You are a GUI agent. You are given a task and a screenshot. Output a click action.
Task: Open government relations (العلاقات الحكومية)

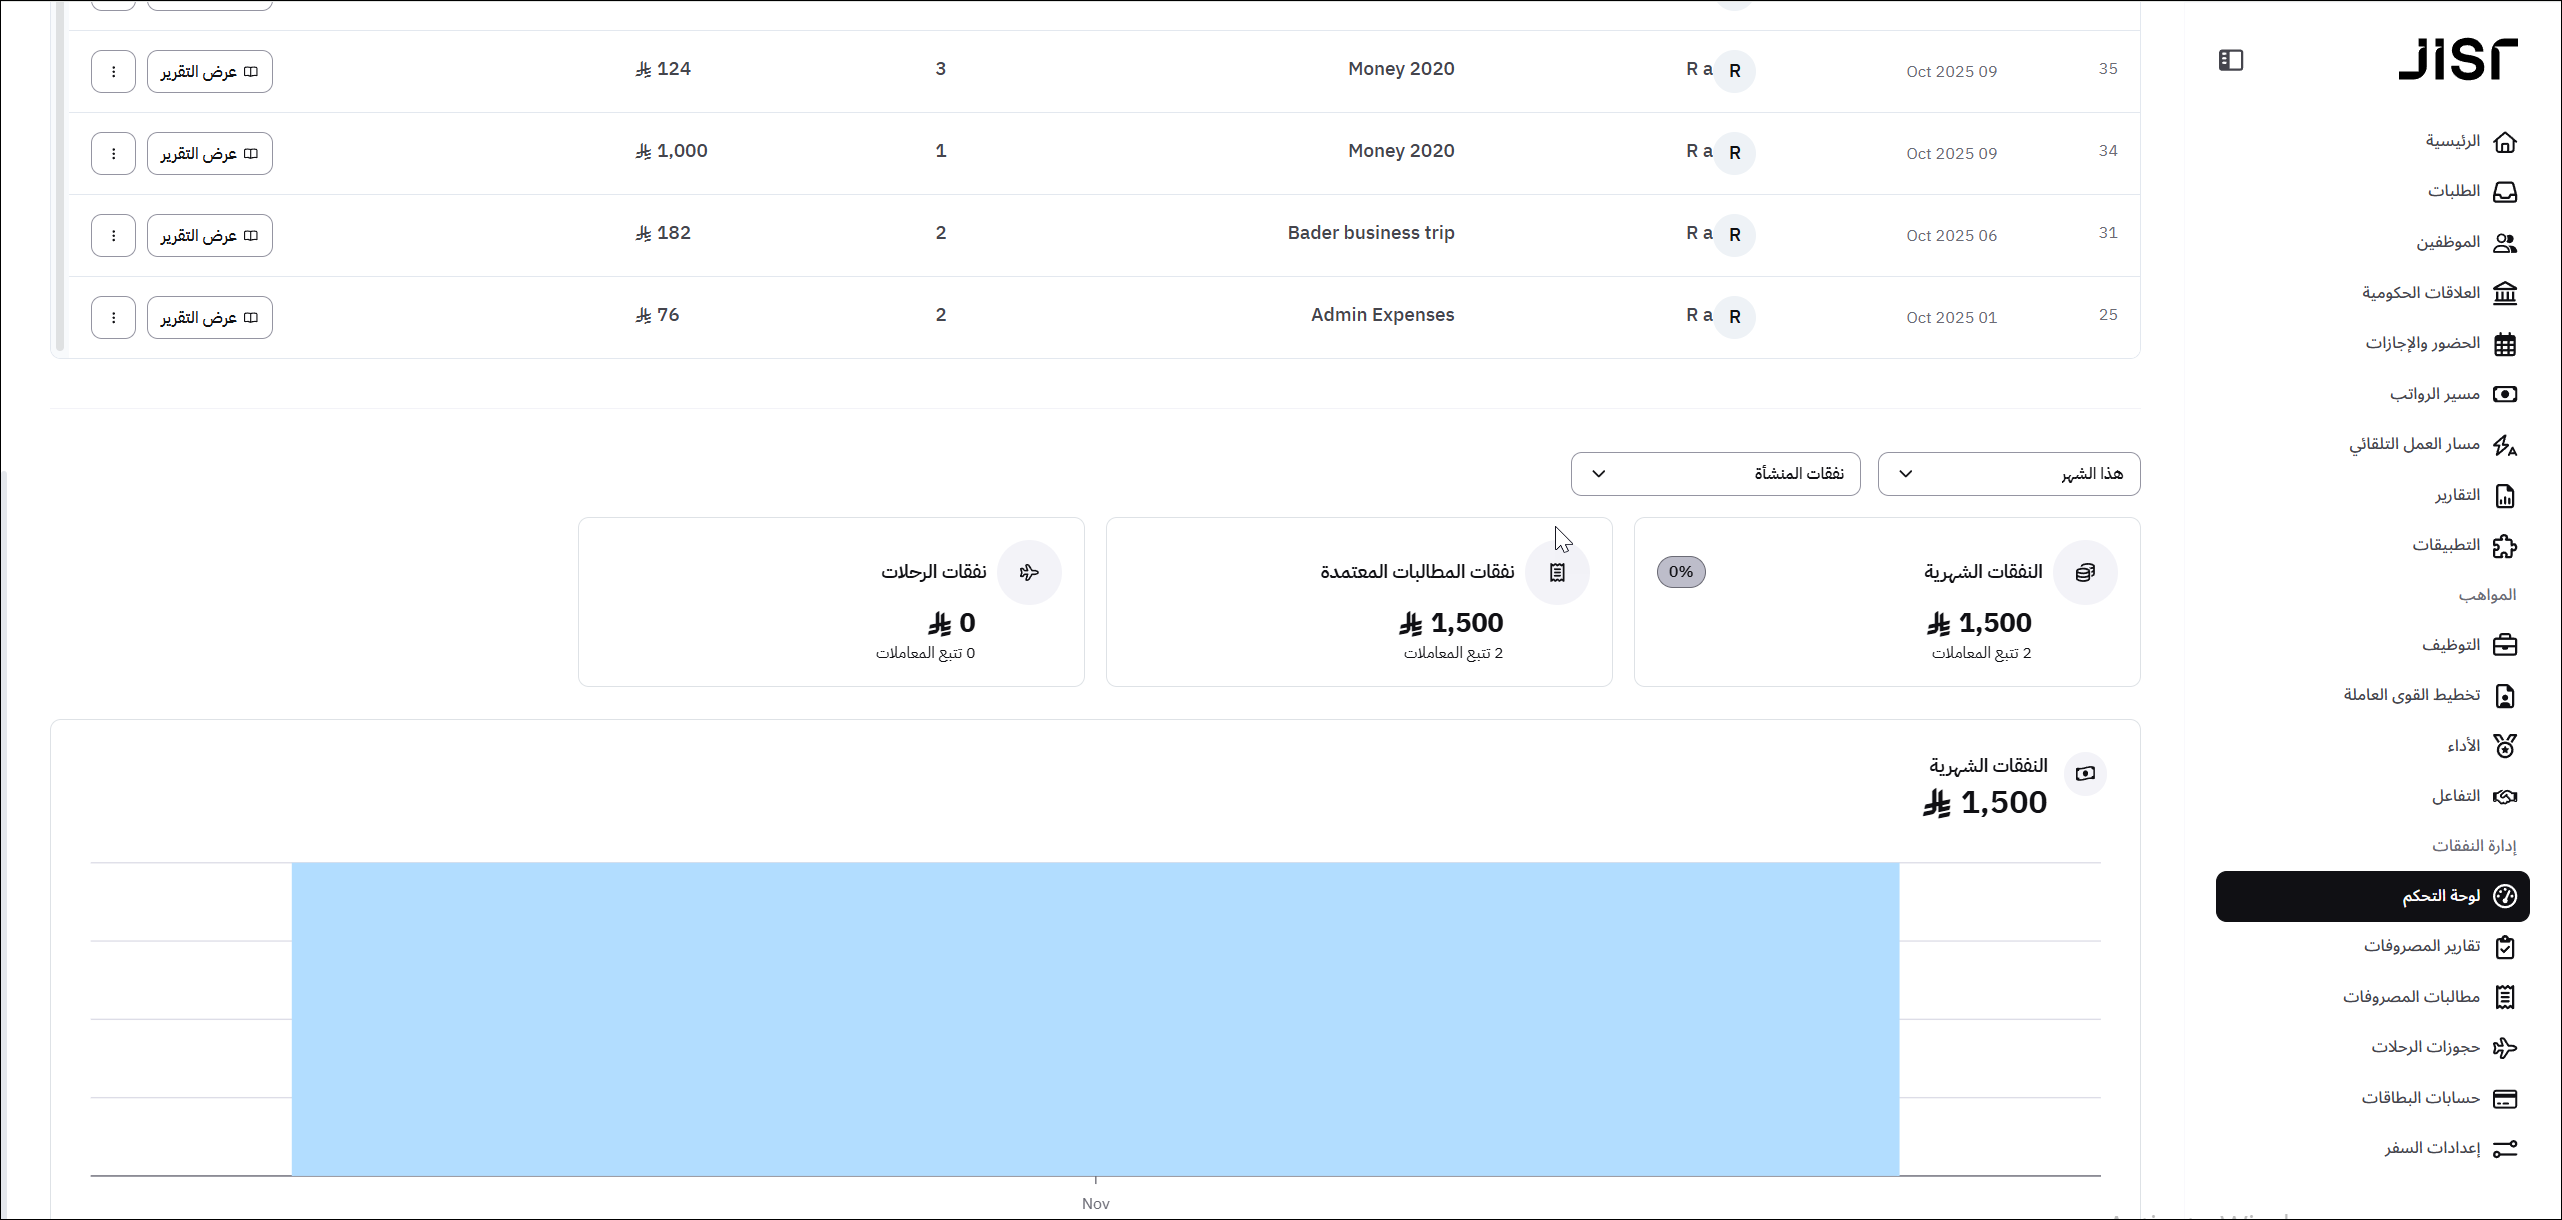[2438, 293]
